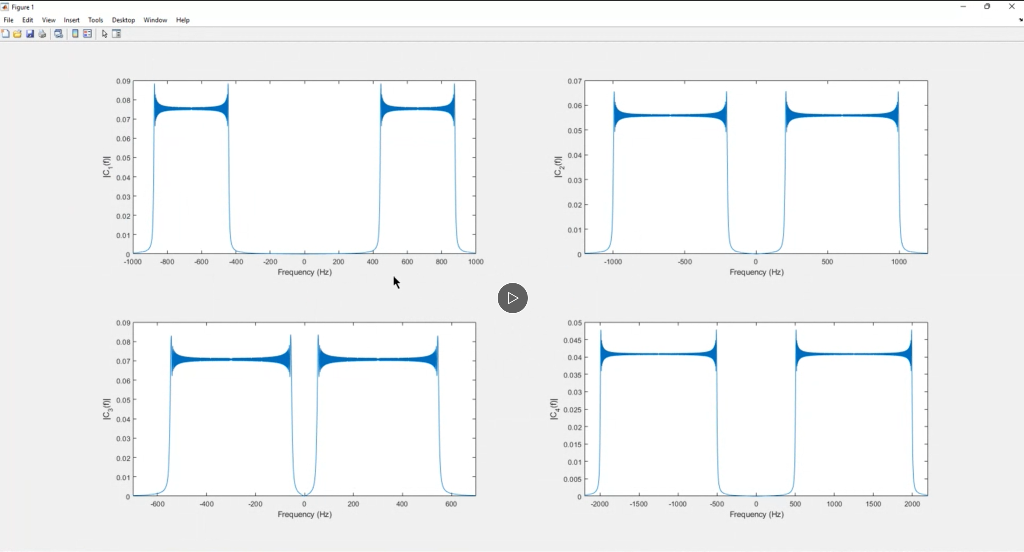1024x552 pixels.
Task: Select the |C1(f)| spectrum plot axes
Action: [304, 167]
